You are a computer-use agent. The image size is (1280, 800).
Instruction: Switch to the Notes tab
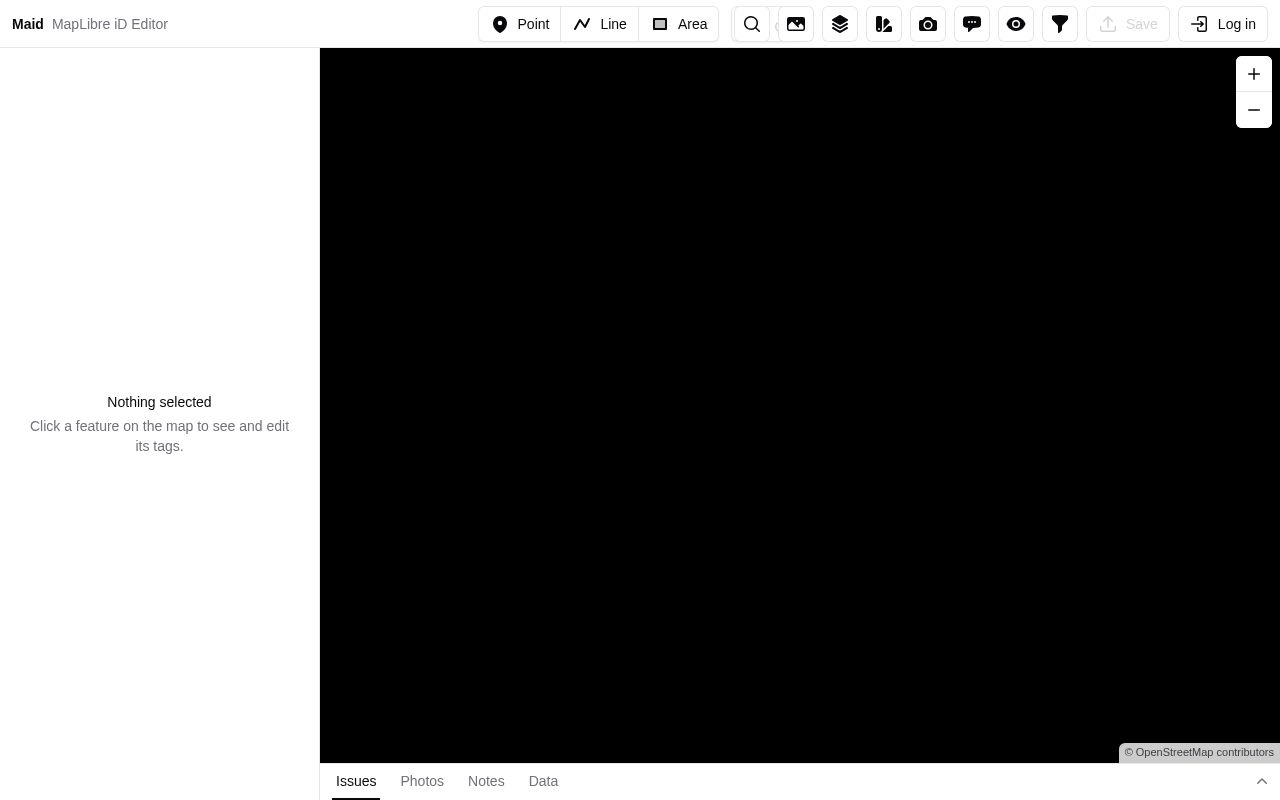pyautogui.click(x=486, y=781)
